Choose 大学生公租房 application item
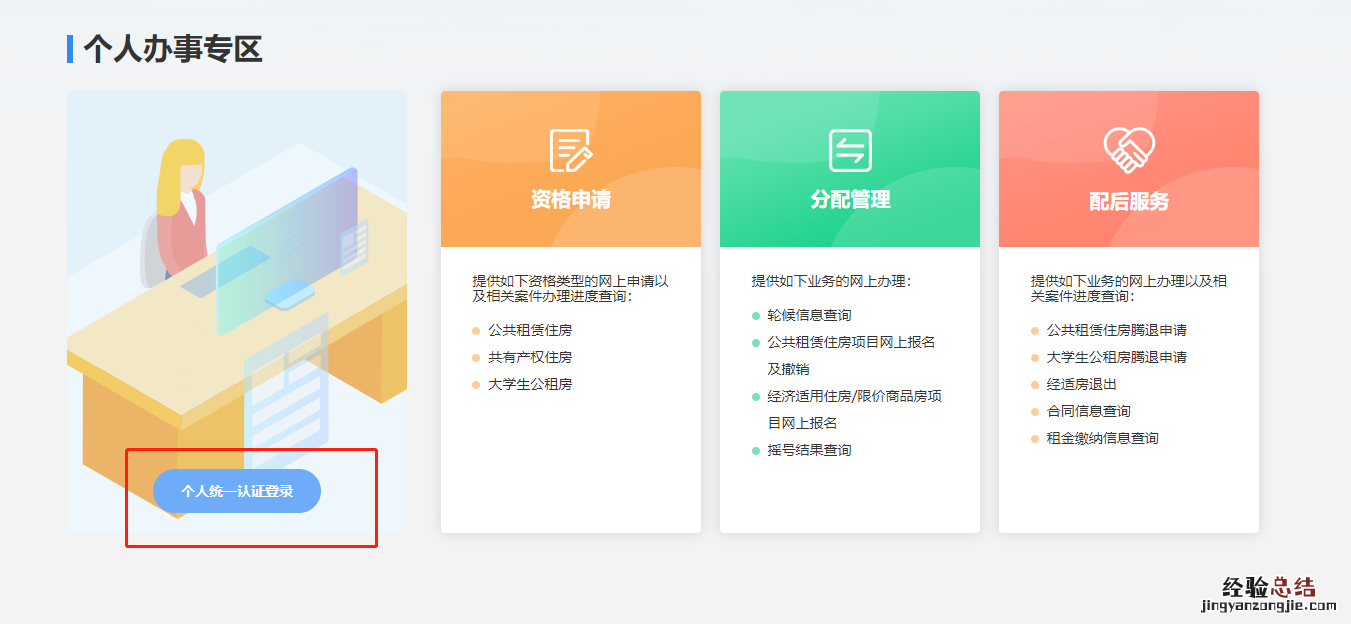Viewport: 1351px width, 624px height. point(530,384)
